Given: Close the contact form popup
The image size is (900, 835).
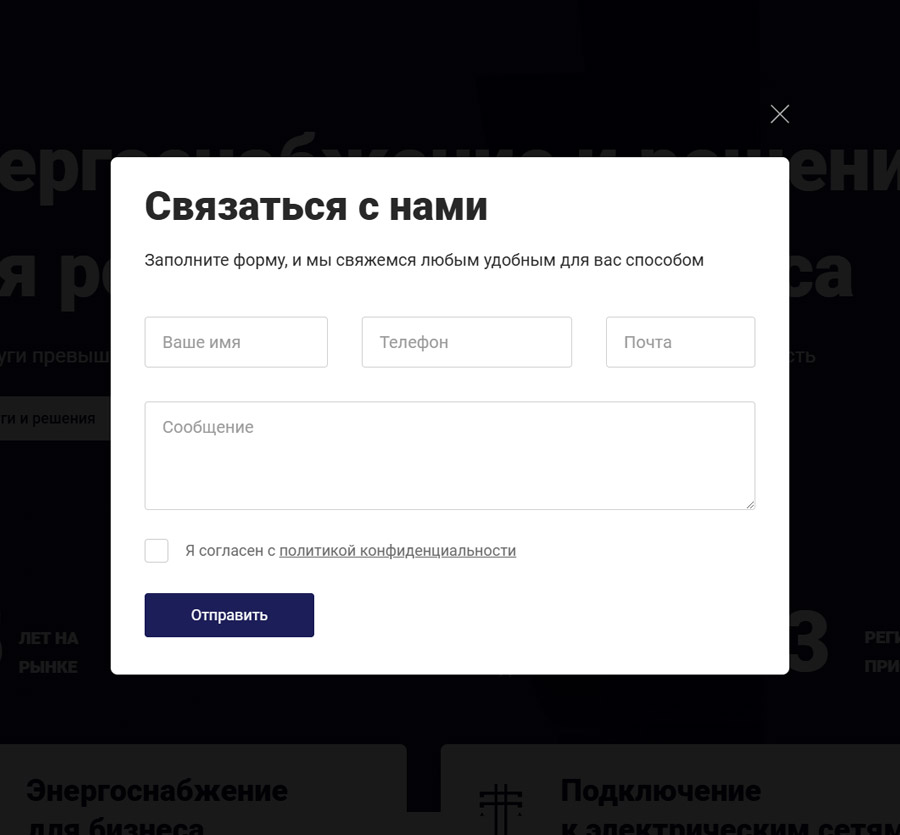Looking at the screenshot, I should coord(779,114).
